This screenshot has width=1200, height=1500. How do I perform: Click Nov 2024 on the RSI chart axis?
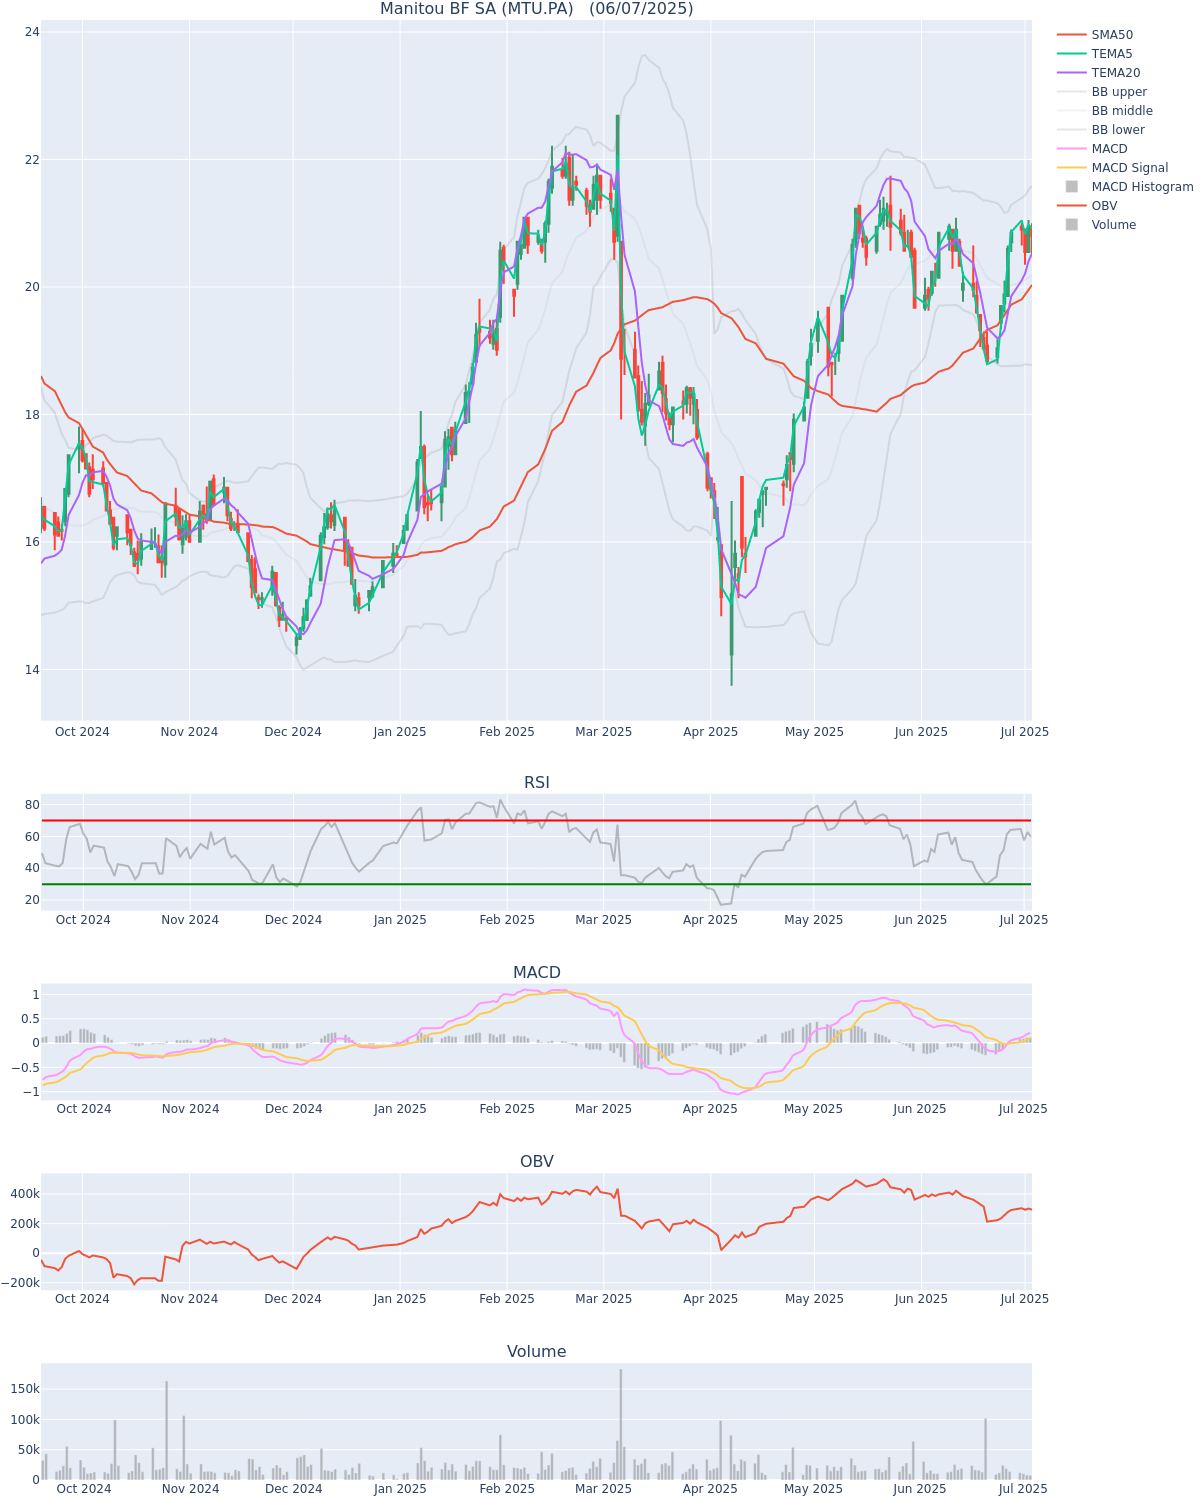pyautogui.click(x=189, y=920)
